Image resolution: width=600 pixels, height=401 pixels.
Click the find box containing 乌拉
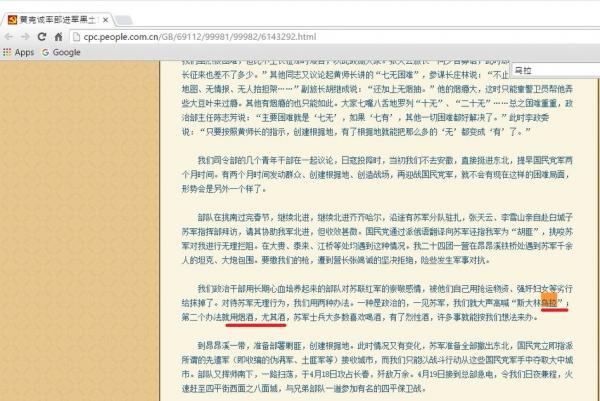tap(550, 71)
